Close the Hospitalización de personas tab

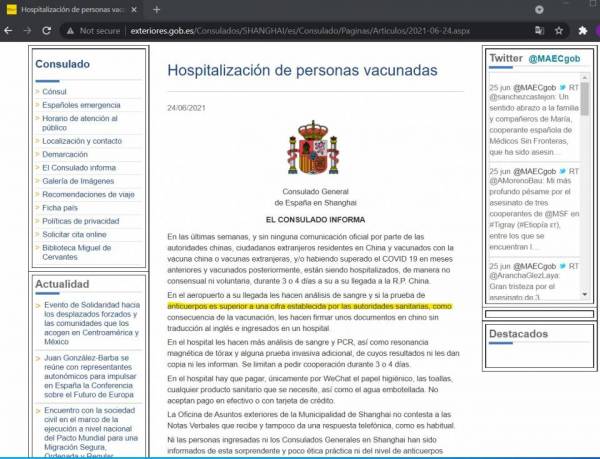[x=134, y=10]
